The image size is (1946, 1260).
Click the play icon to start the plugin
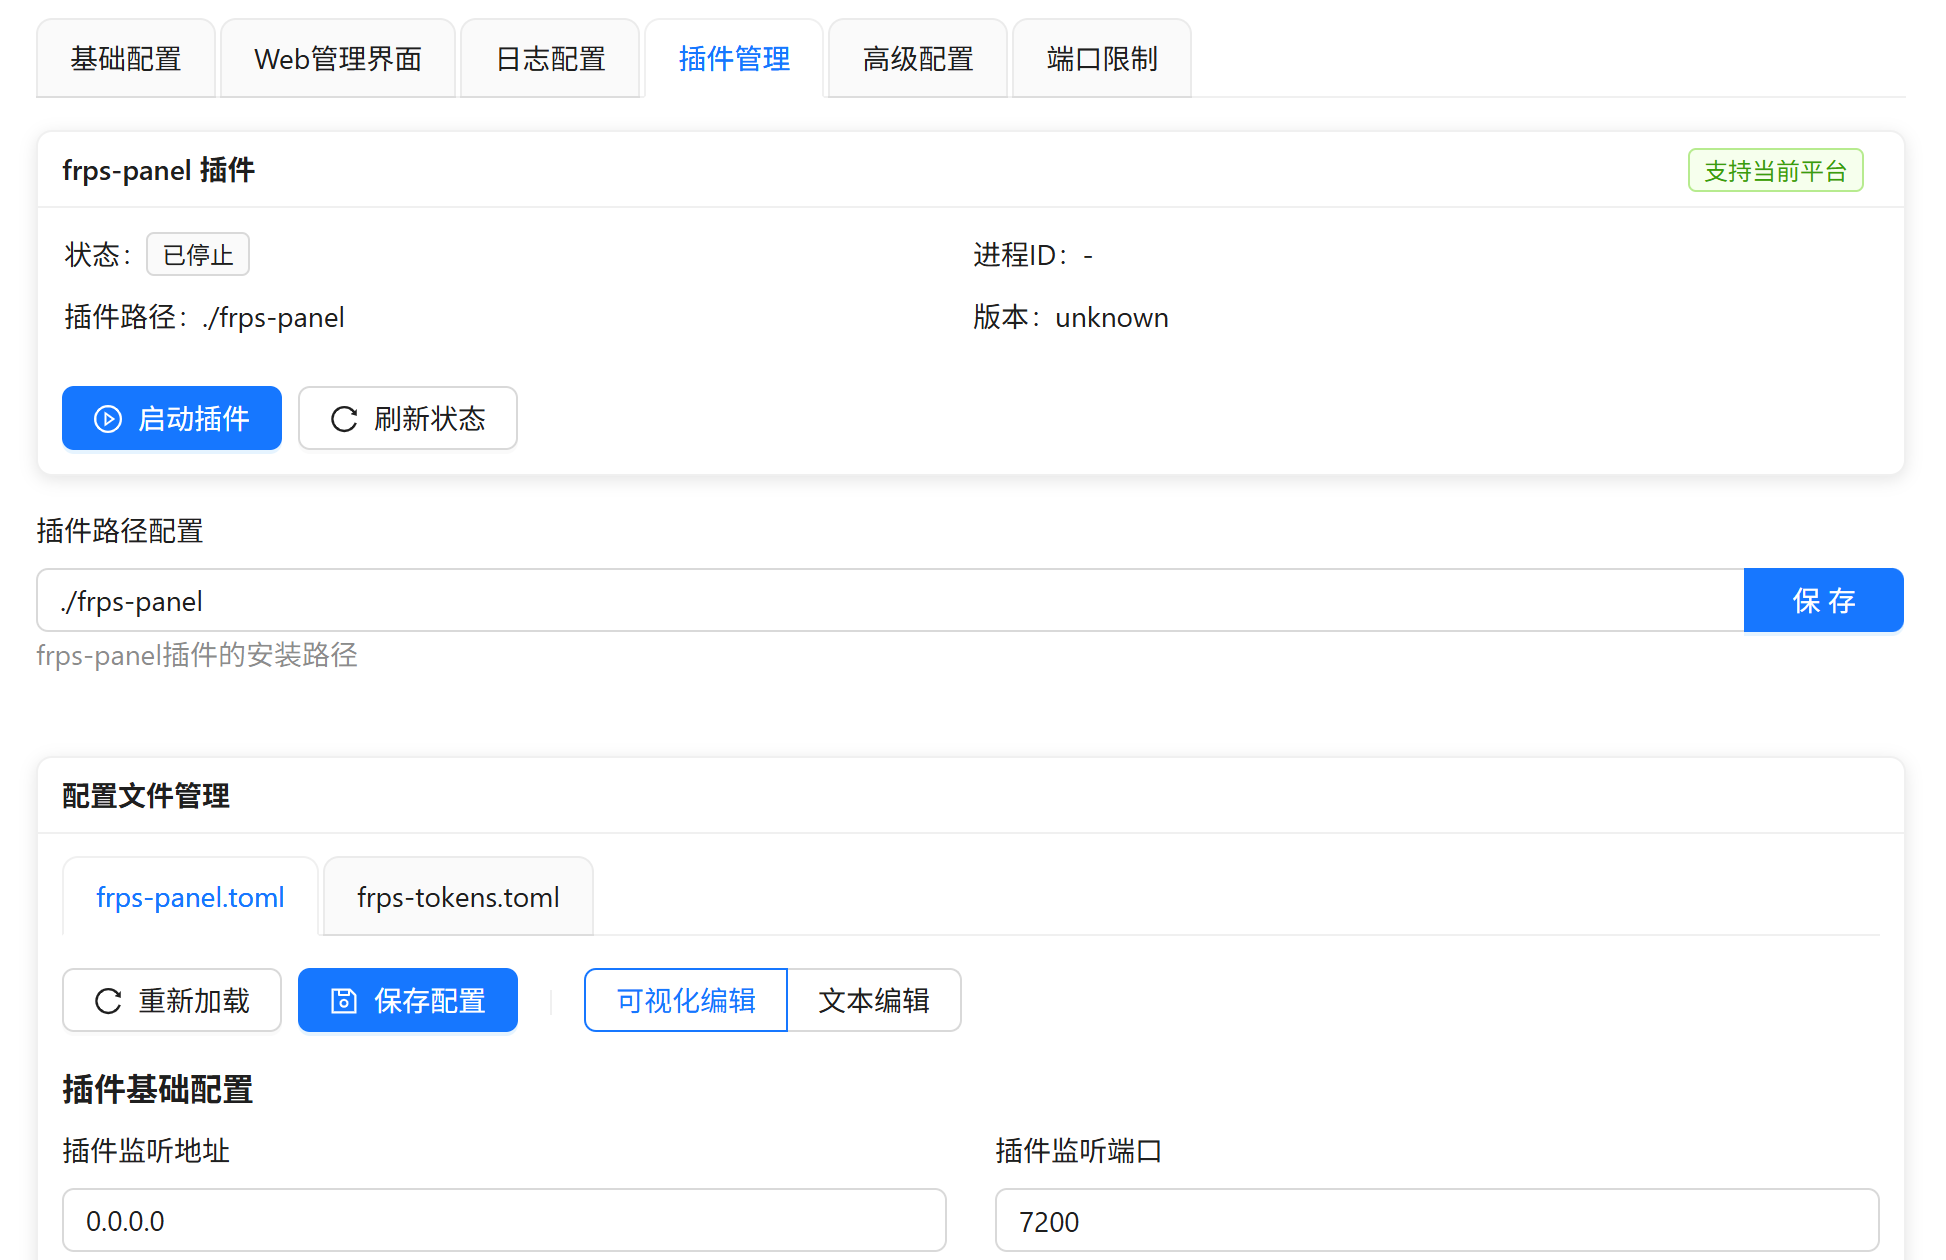tap(109, 418)
